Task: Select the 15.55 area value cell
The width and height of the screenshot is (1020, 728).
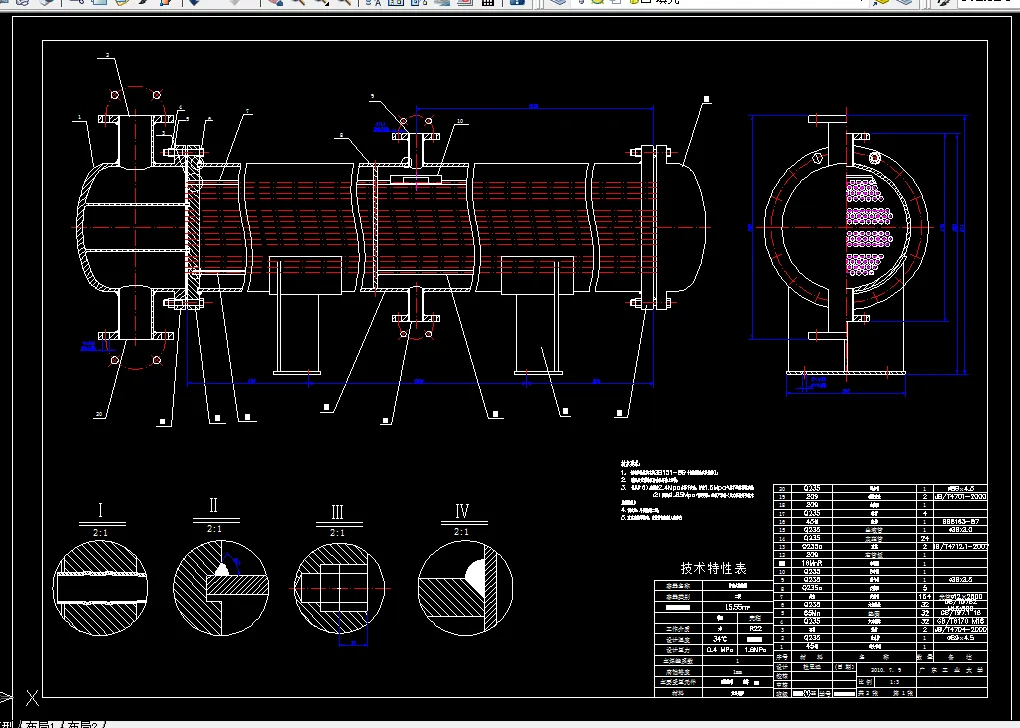Action: pos(738,607)
